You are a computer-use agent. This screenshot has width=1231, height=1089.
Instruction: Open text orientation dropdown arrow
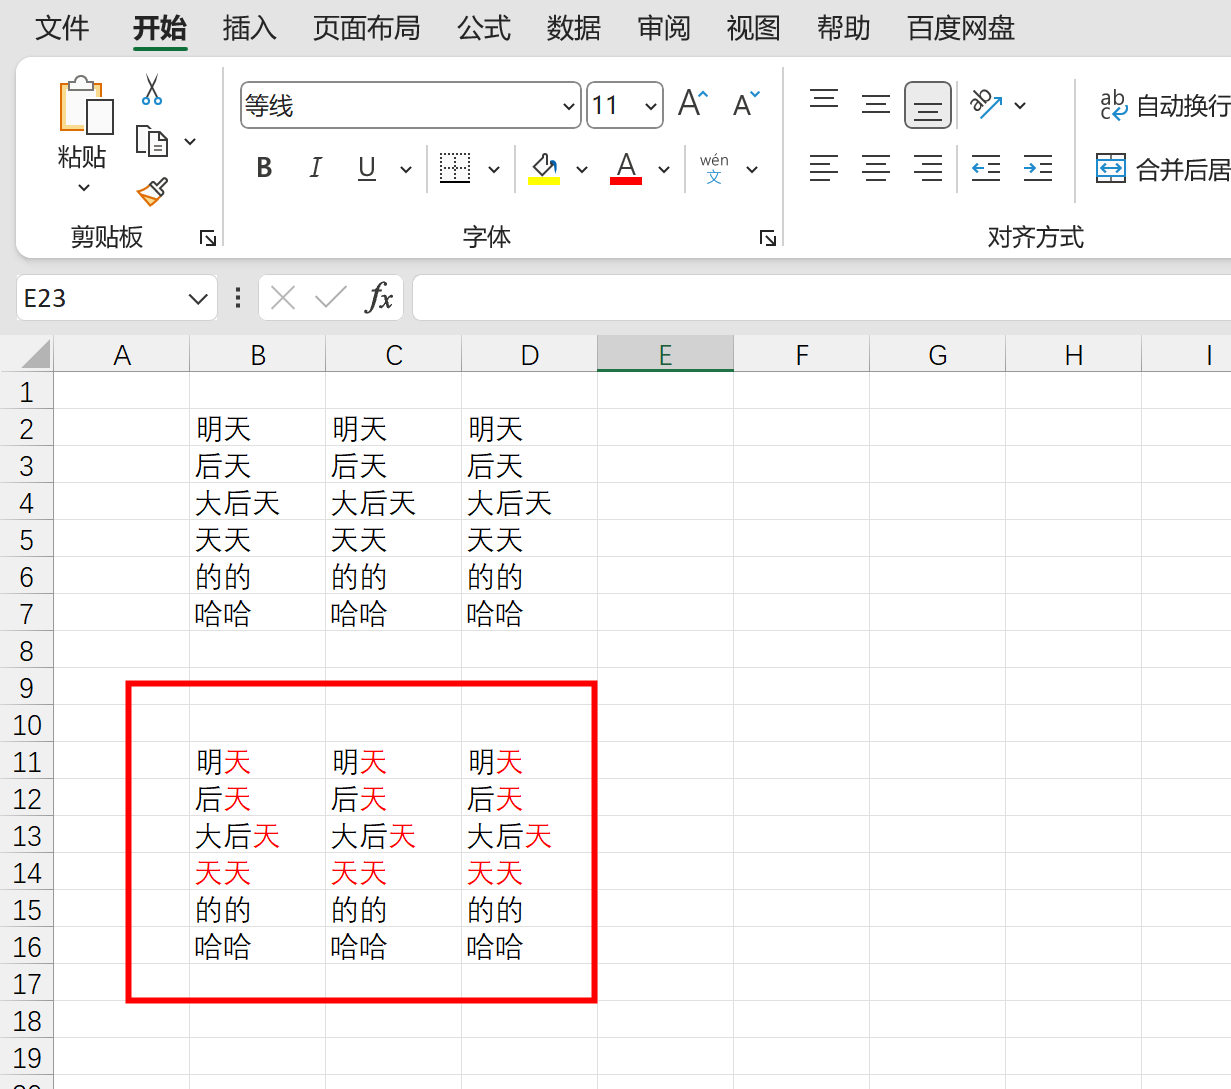tap(1020, 105)
